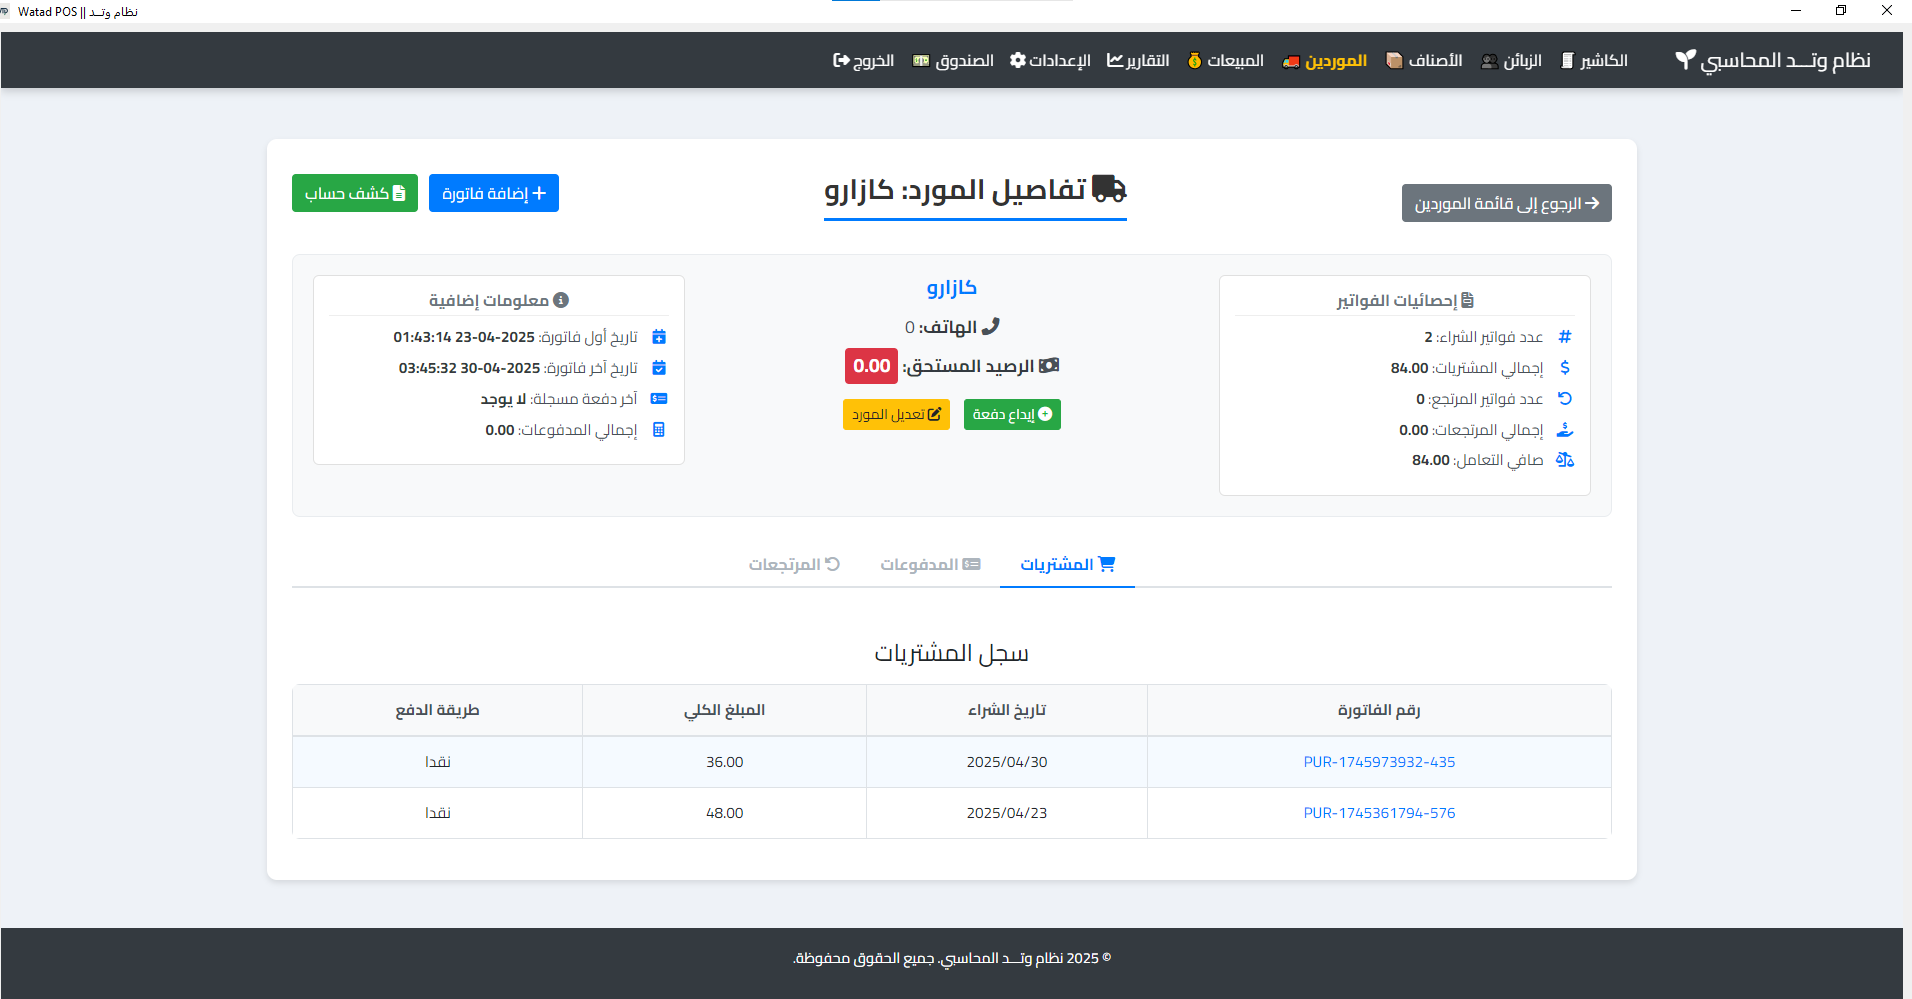Click الخروج to log out
Screen dimensions: 1912x999
point(864,61)
